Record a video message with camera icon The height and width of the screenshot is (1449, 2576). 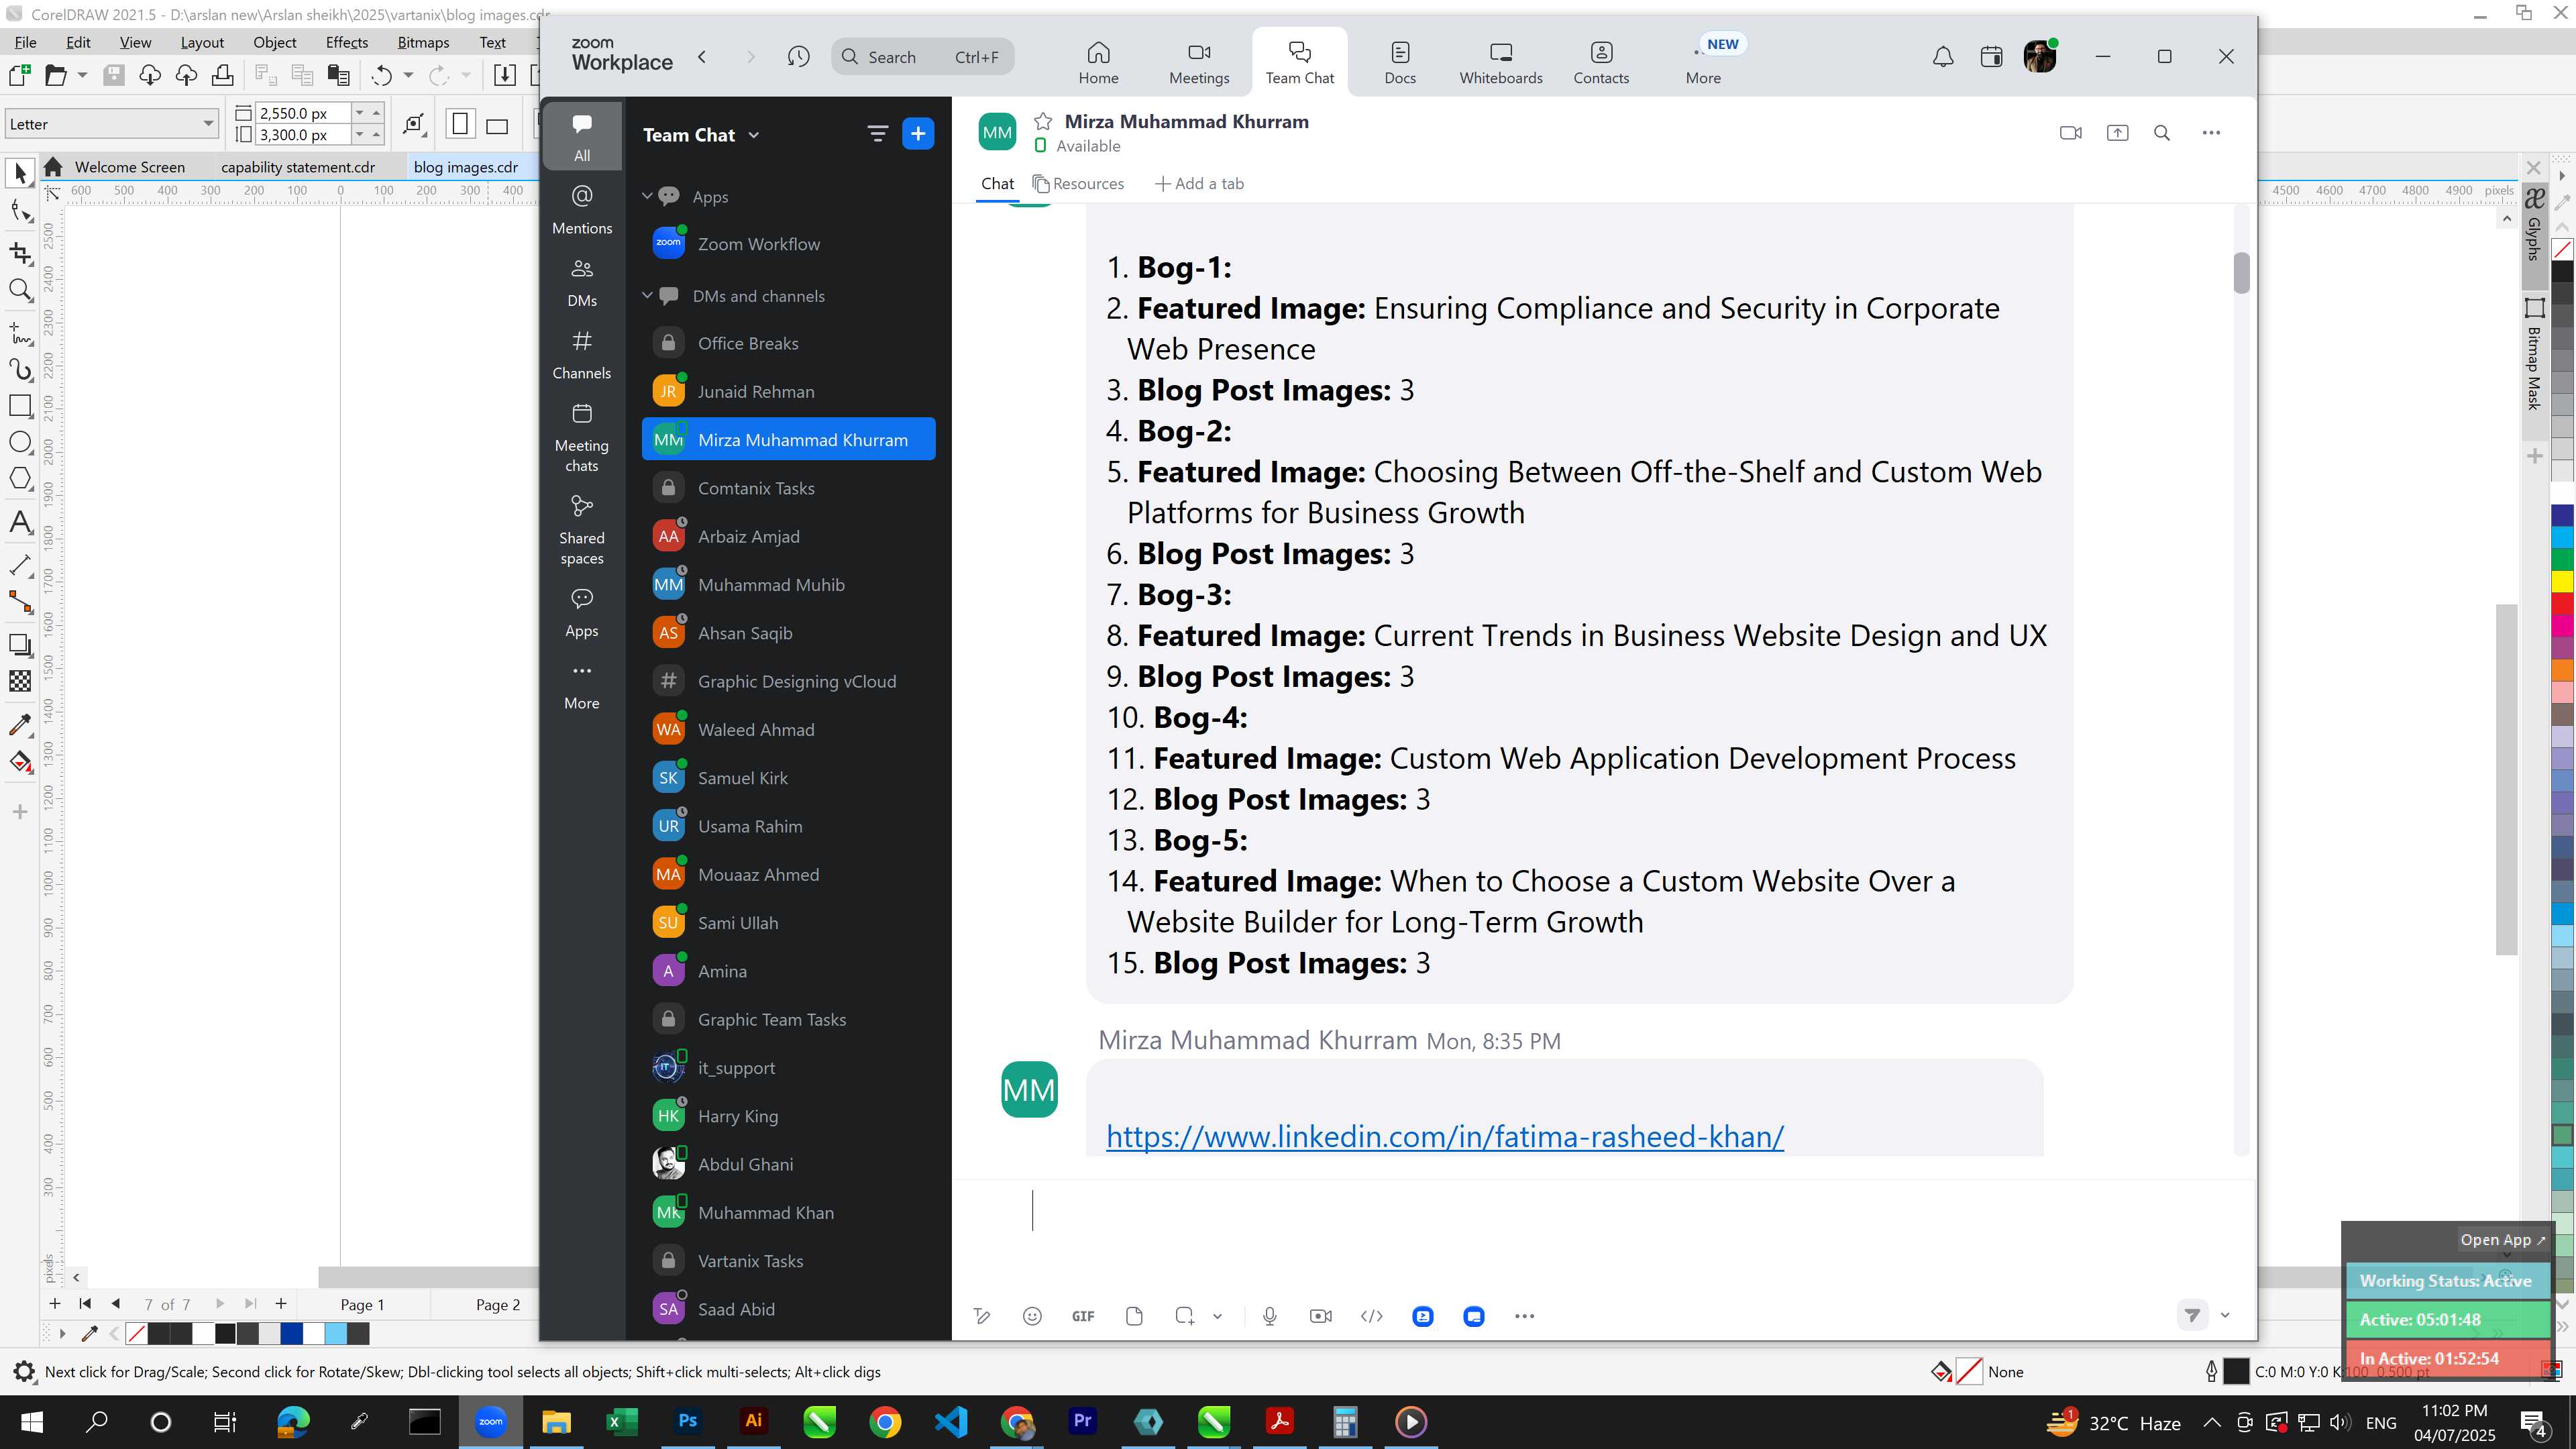click(x=1321, y=1316)
